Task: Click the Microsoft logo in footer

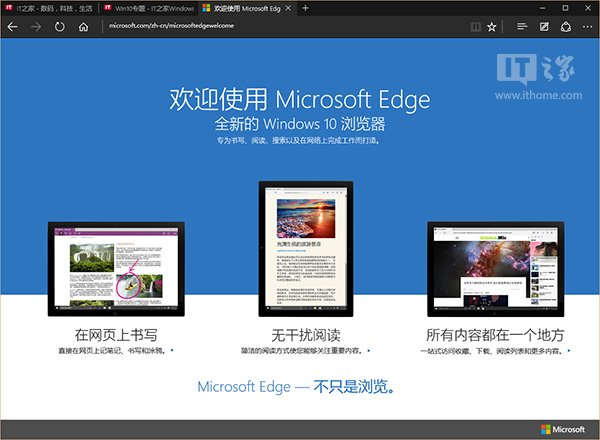Action: tap(567, 429)
